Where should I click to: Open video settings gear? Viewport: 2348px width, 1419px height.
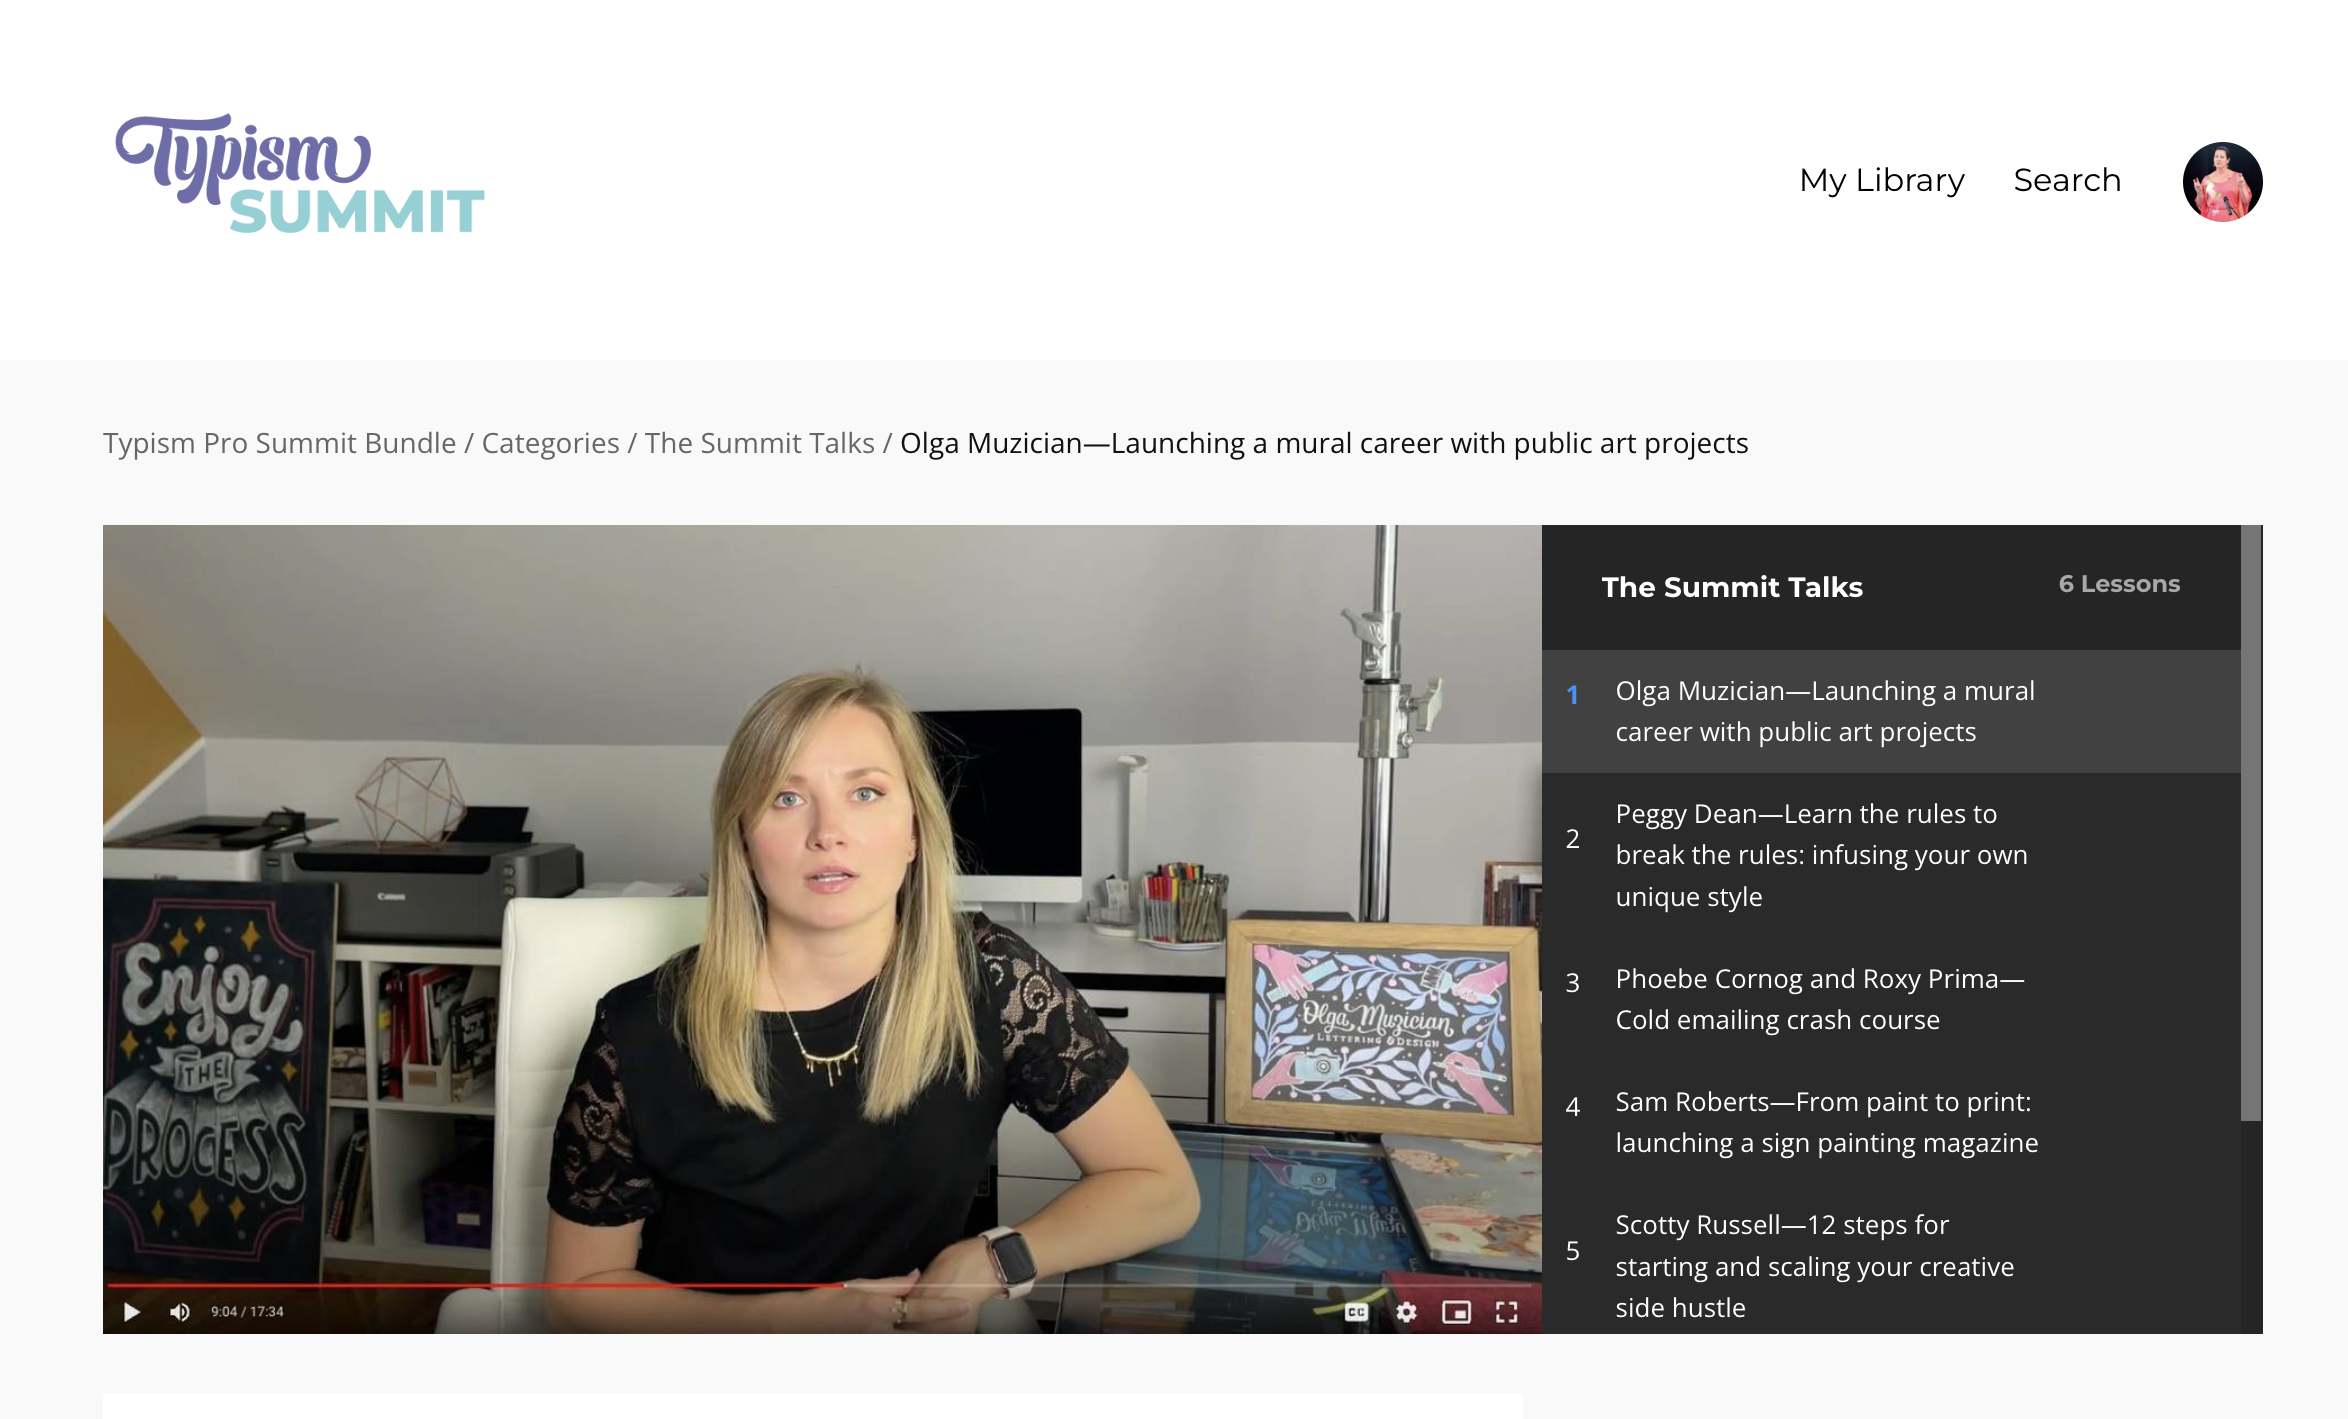coord(1406,1312)
